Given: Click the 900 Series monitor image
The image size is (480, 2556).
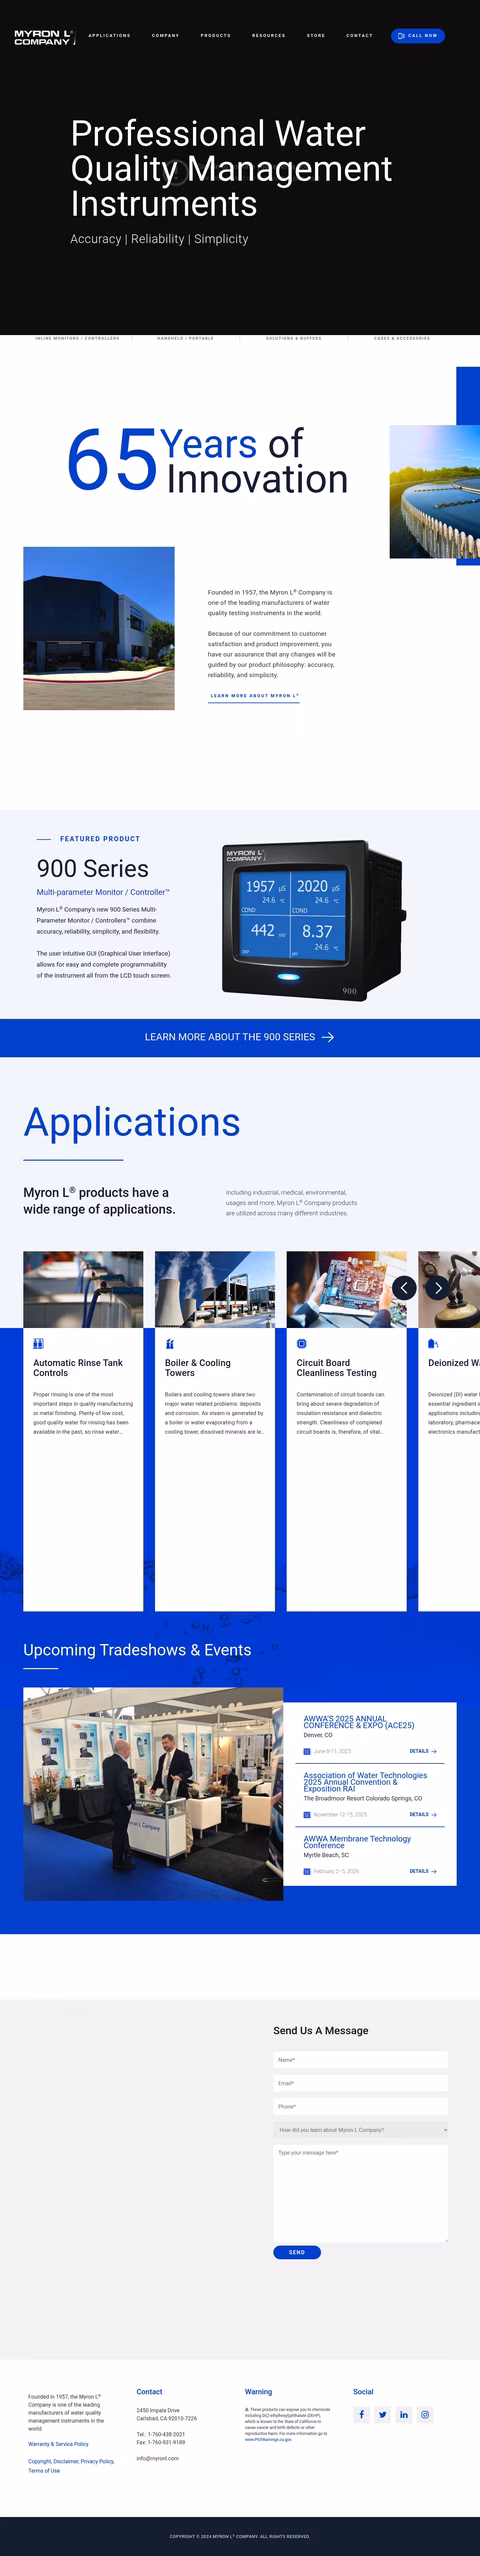Looking at the screenshot, I should point(312,921).
